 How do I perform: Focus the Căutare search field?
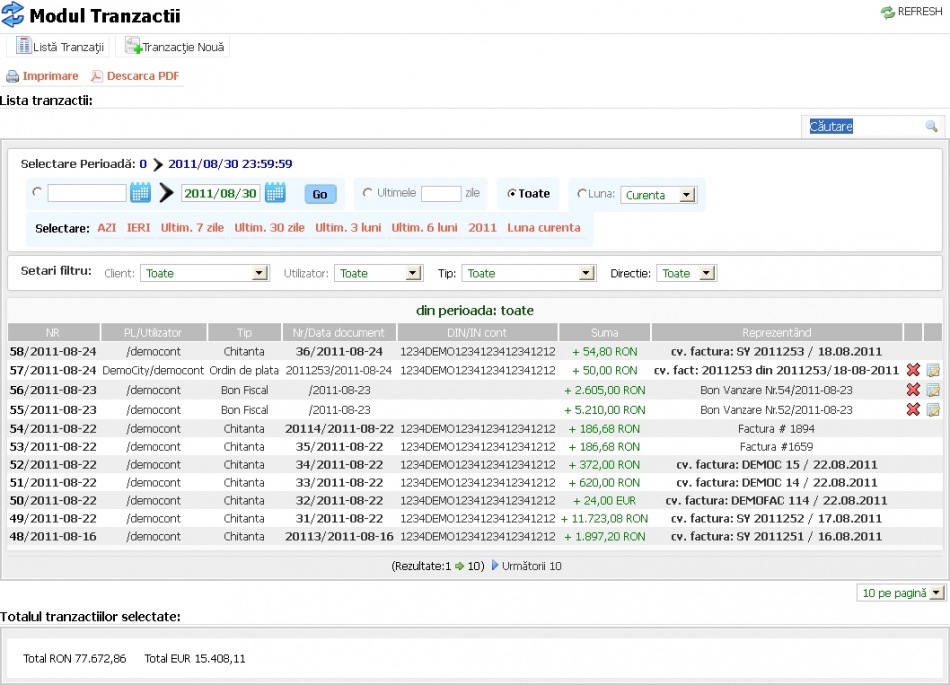pos(865,126)
